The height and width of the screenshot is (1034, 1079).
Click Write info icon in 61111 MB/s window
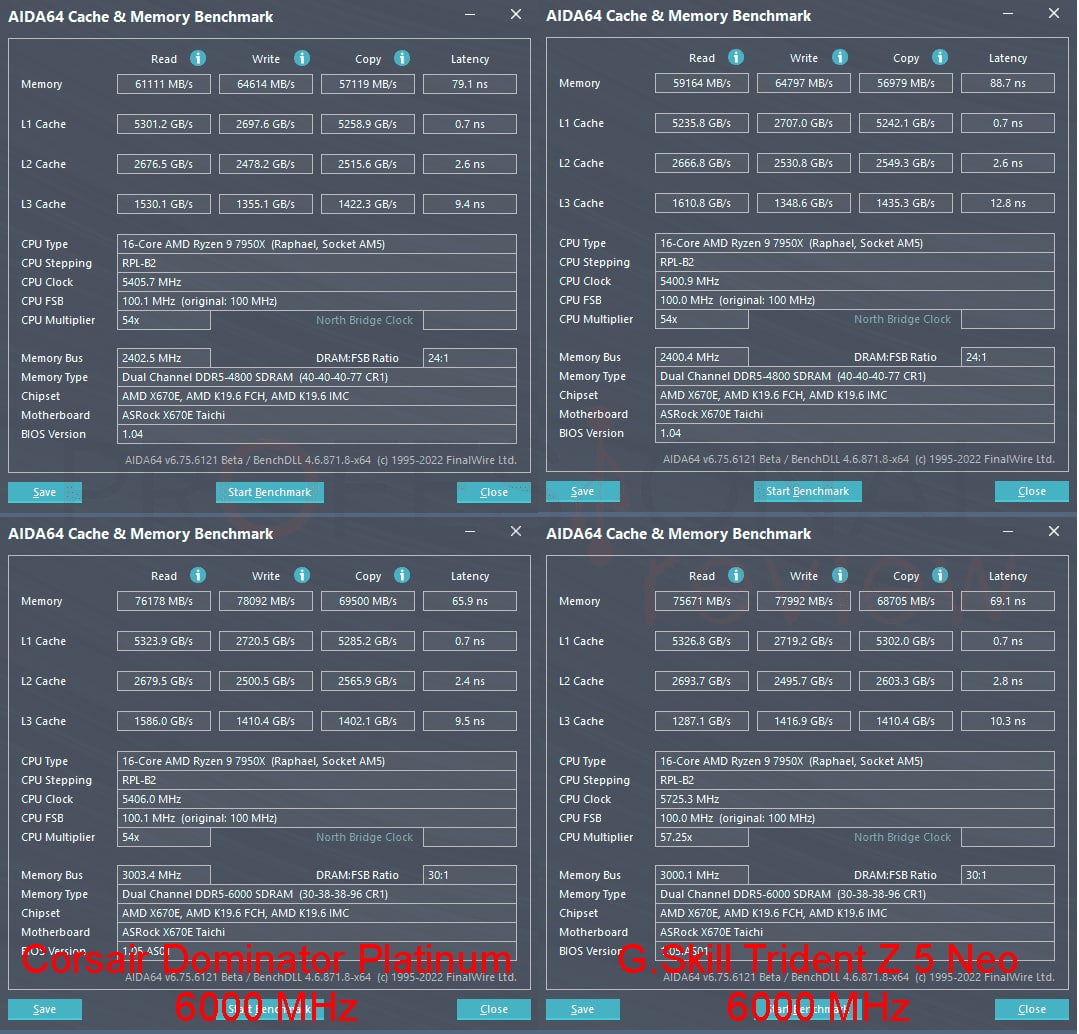[301, 58]
